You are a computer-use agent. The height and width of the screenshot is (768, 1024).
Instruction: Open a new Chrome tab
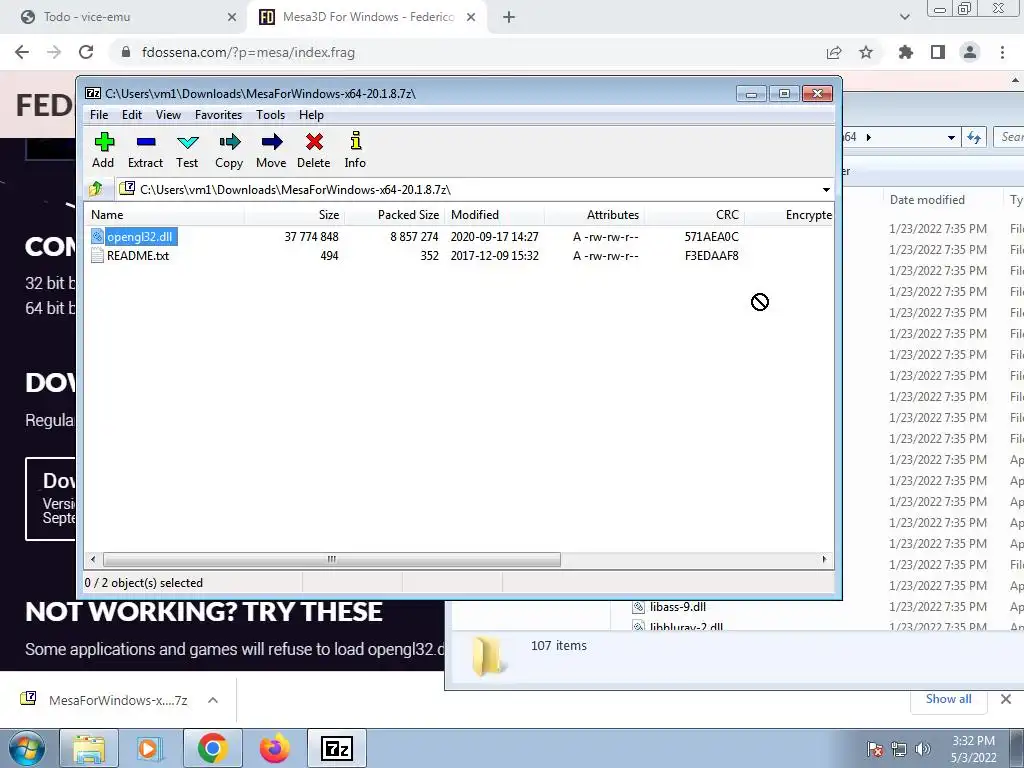(x=509, y=17)
